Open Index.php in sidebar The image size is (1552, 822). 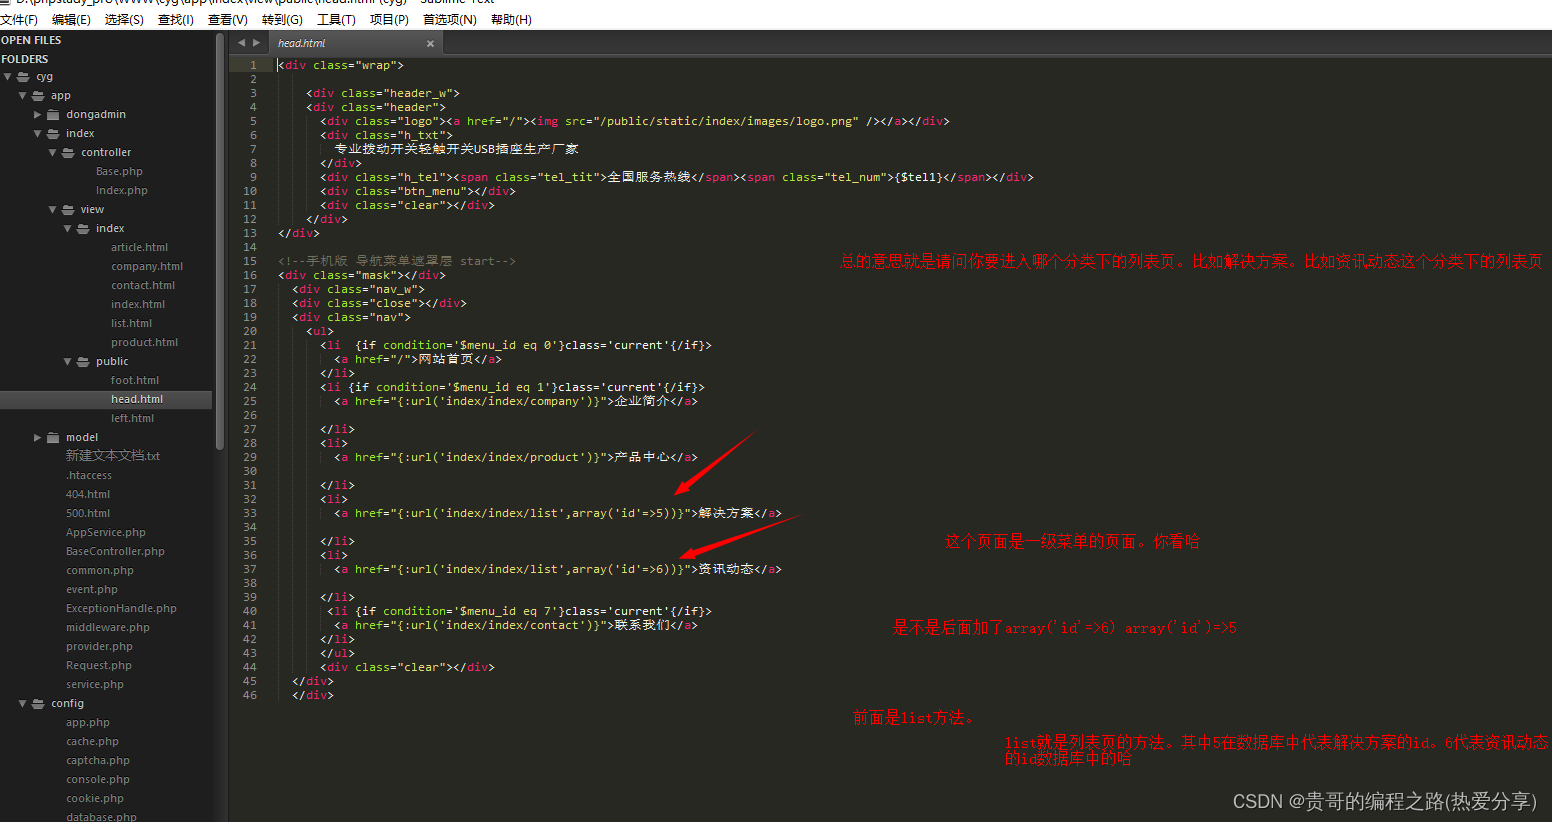point(121,191)
